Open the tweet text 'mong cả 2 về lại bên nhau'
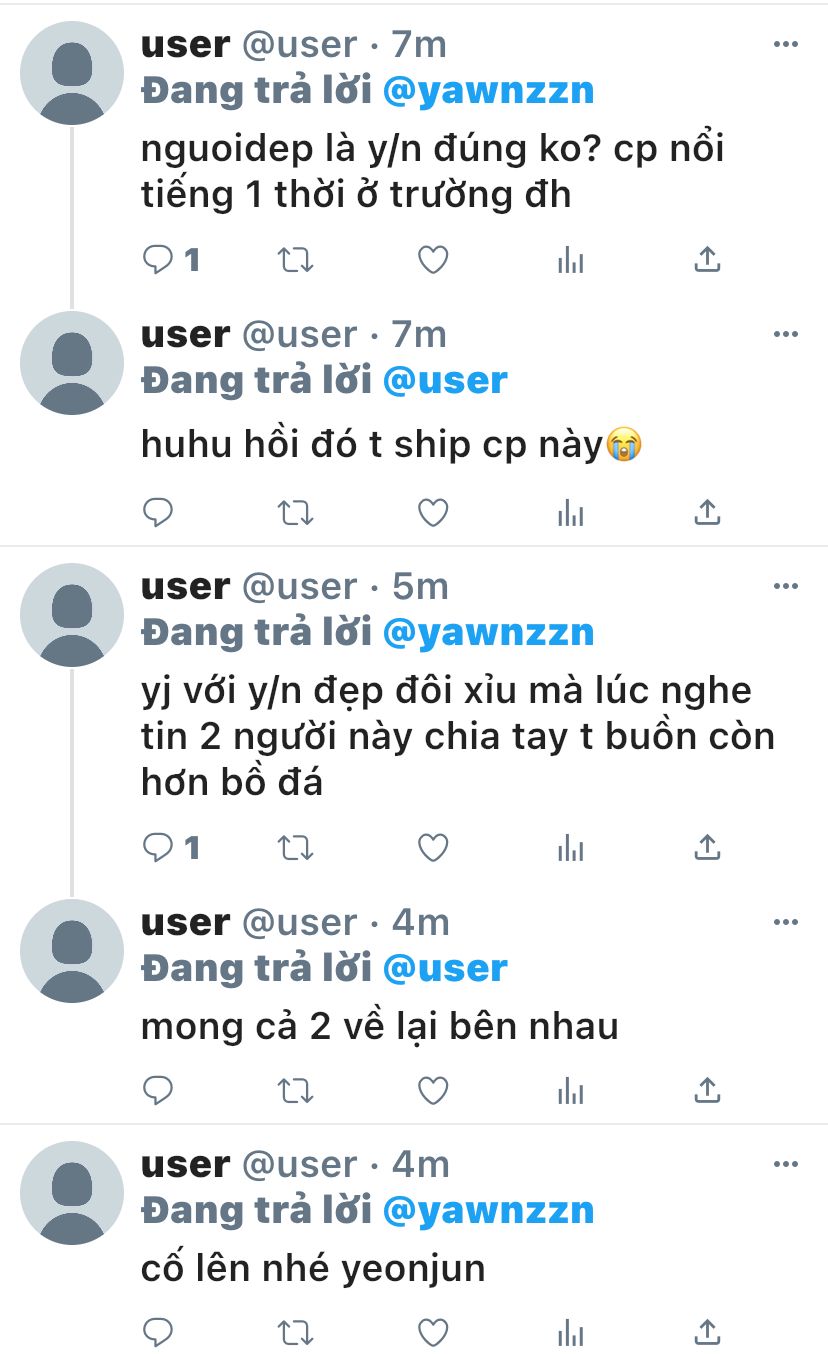The width and height of the screenshot is (828, 1354). click(380, 1026)
